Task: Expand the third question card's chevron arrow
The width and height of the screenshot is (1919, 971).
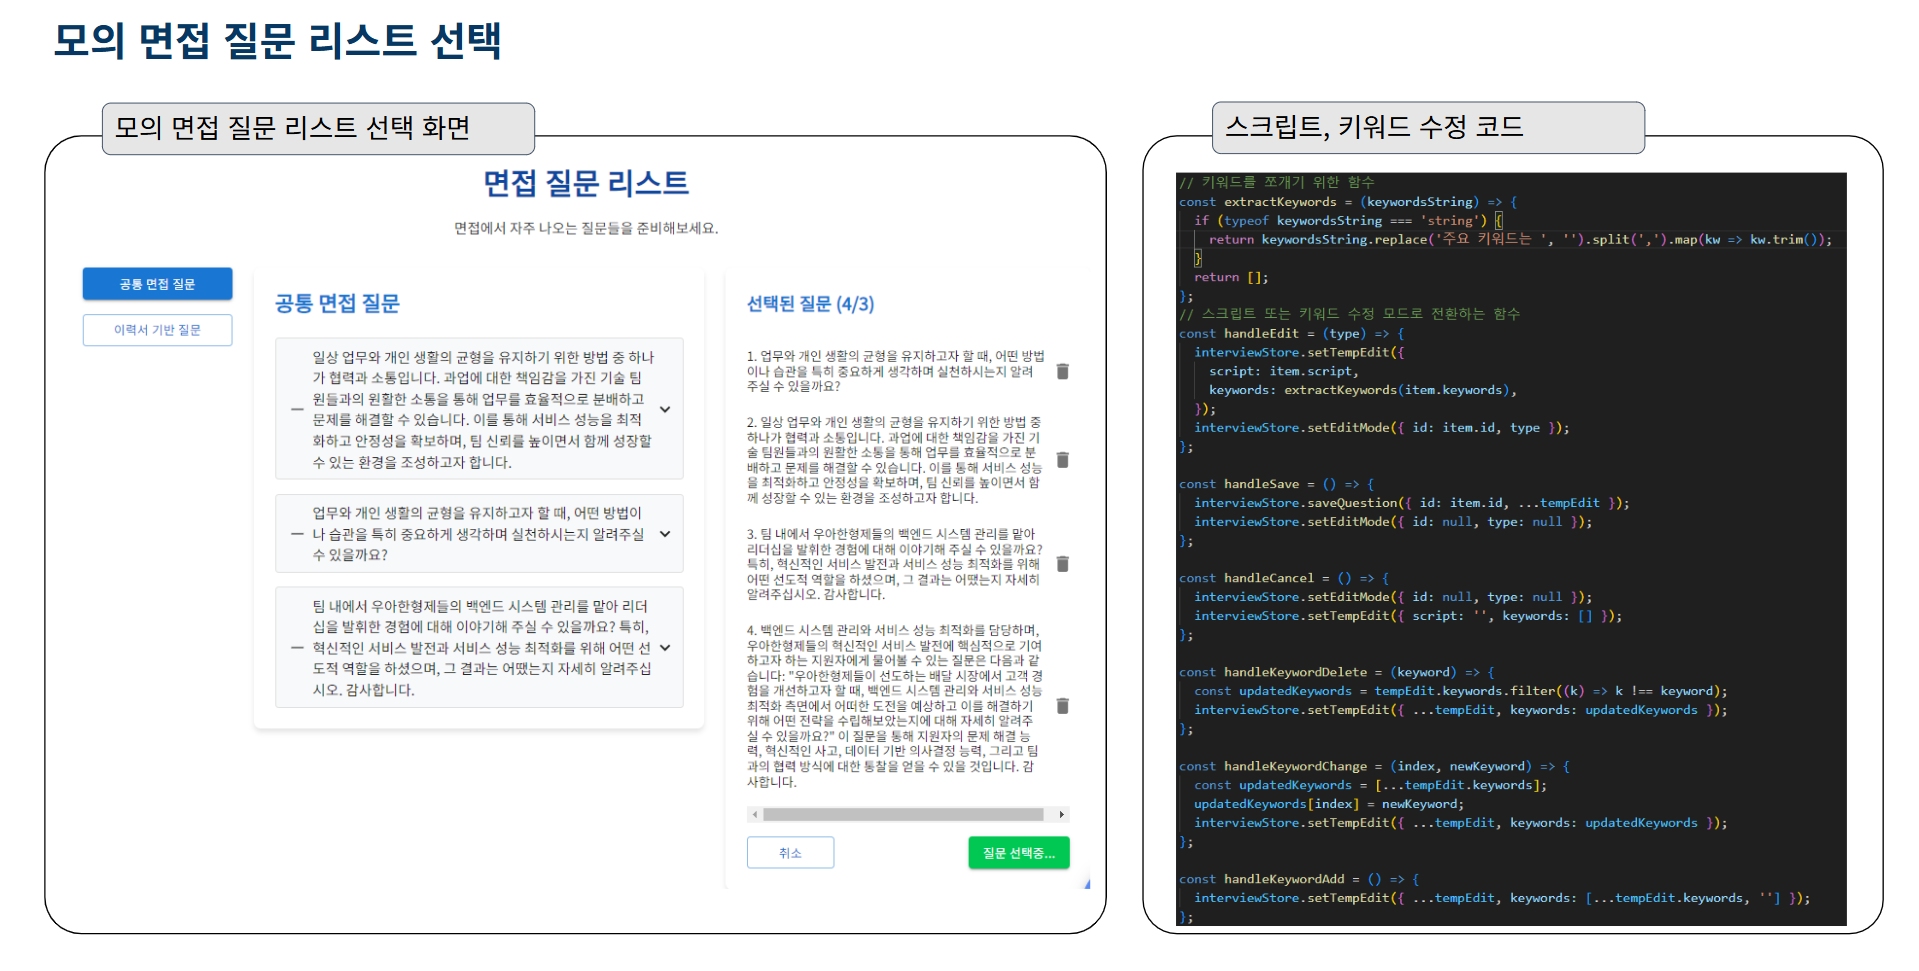Action: (x=665, y=648)
